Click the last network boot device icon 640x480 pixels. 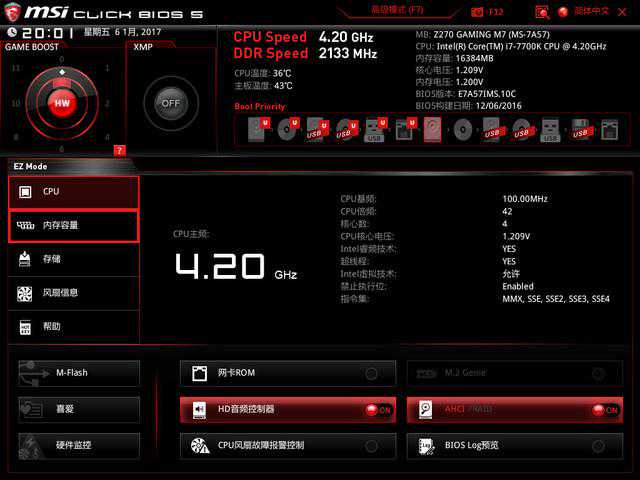pos(609,128)
